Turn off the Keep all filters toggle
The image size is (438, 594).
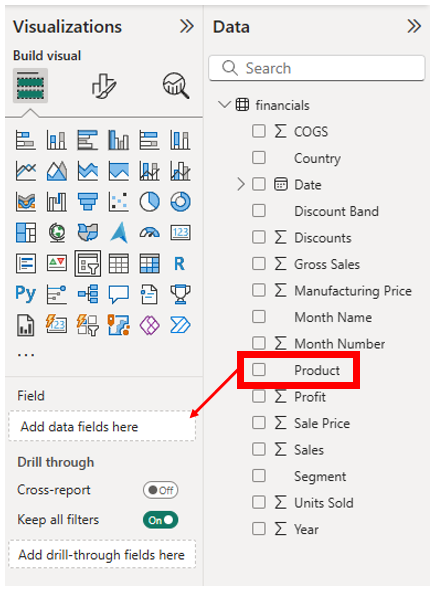160,520
